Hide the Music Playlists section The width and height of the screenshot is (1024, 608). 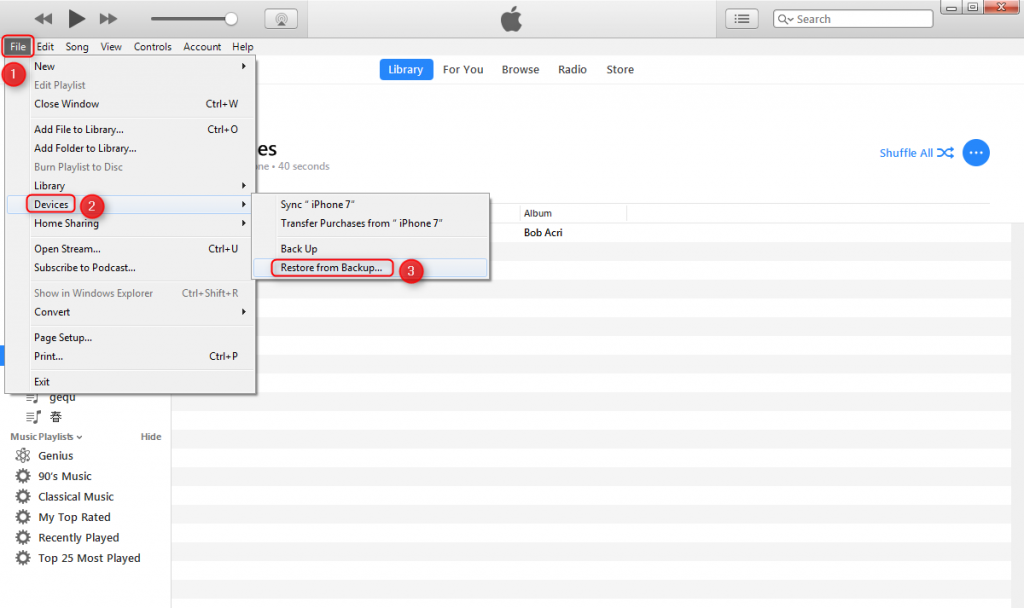(150, 437)
